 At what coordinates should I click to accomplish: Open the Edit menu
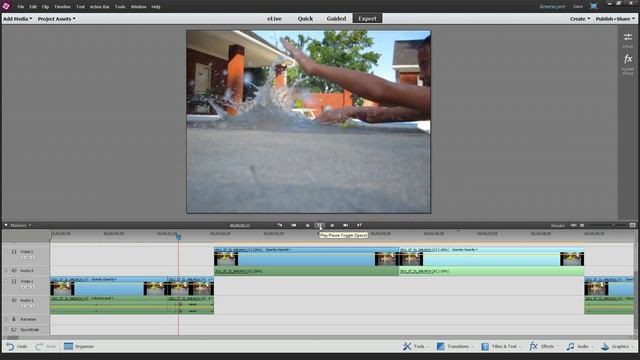click(x=33, y=7)
